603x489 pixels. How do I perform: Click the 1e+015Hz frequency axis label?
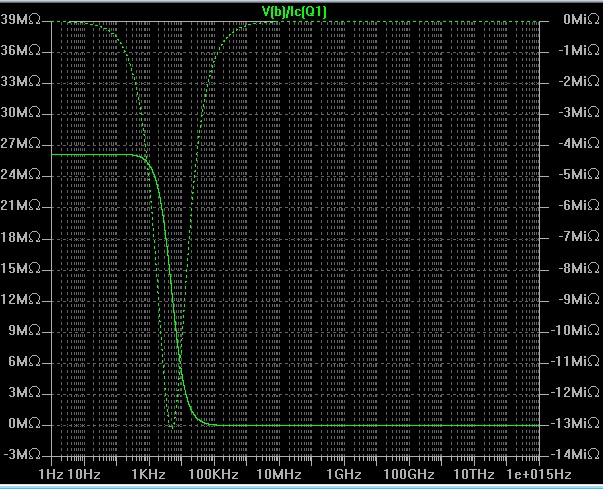(539, 474)
